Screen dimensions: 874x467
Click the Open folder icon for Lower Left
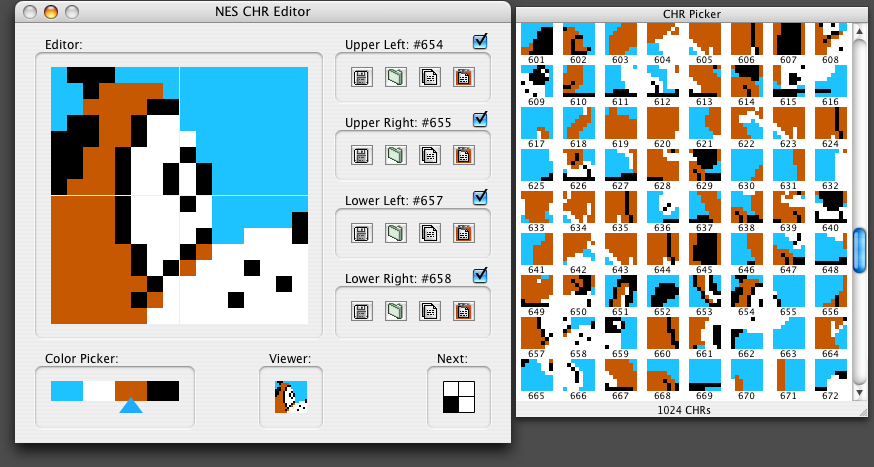(x=396, y=234)
